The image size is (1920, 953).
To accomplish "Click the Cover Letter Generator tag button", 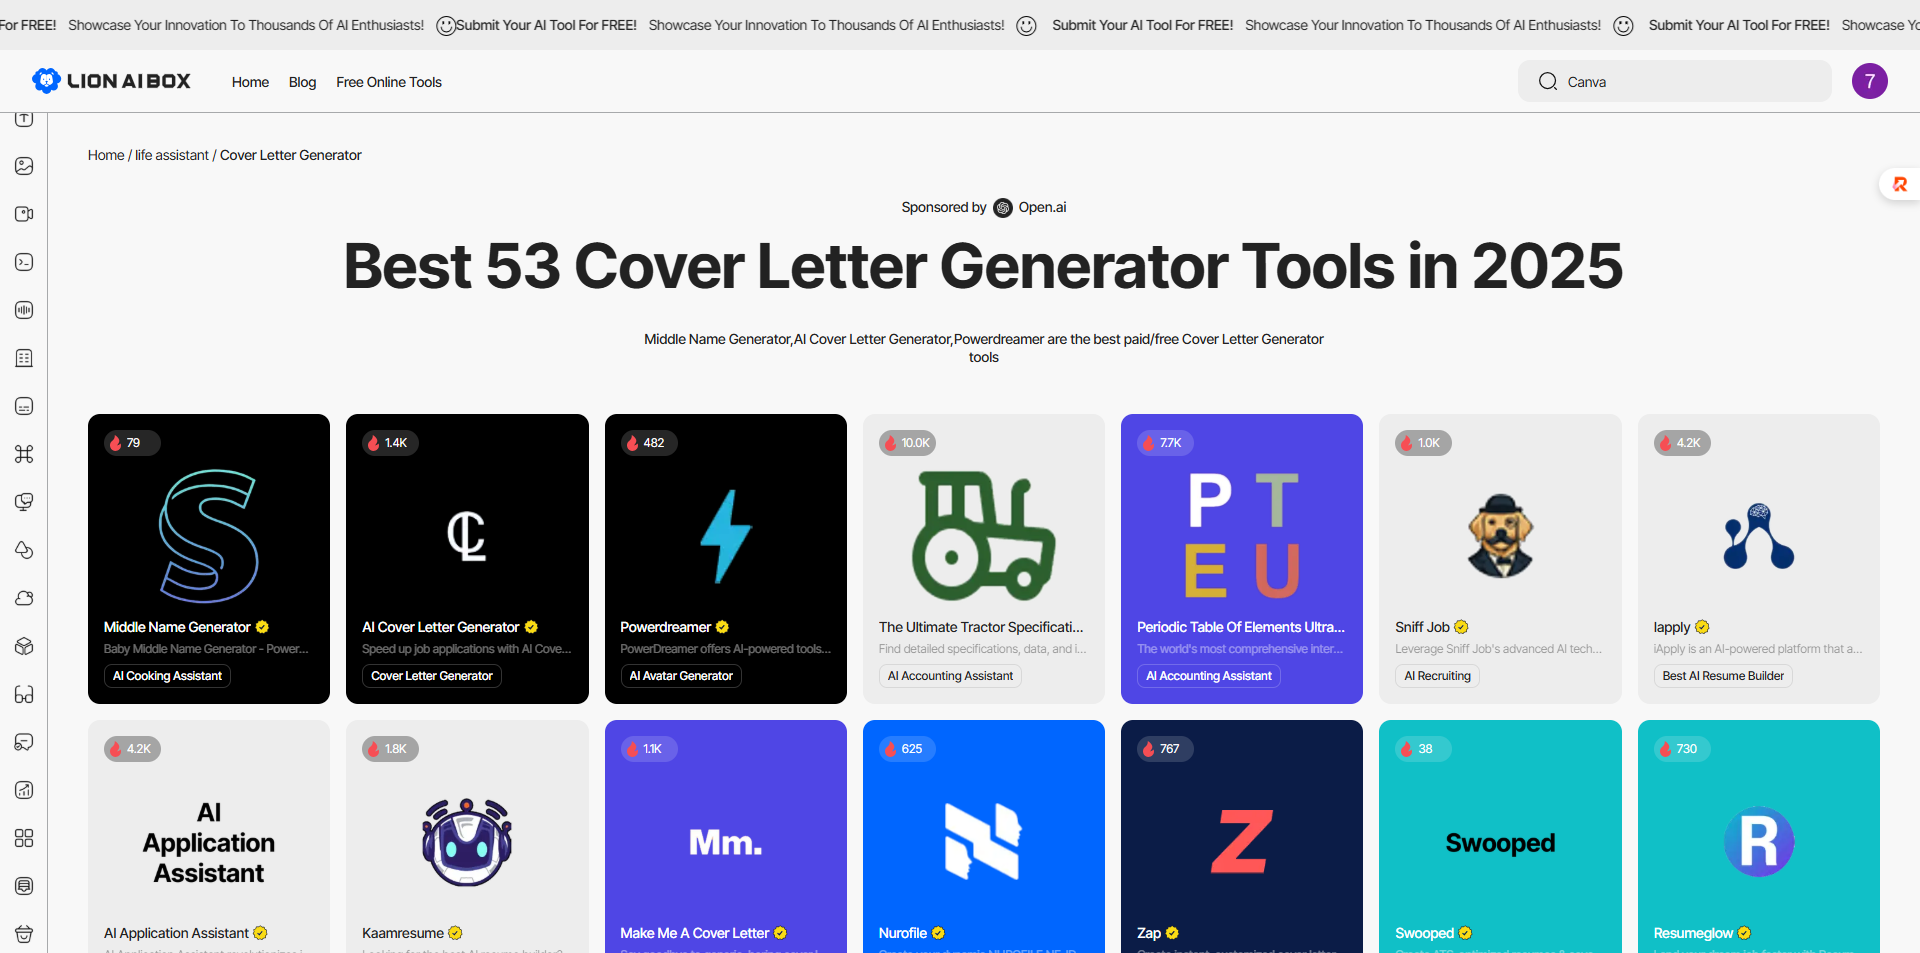I will pos(431,676).
